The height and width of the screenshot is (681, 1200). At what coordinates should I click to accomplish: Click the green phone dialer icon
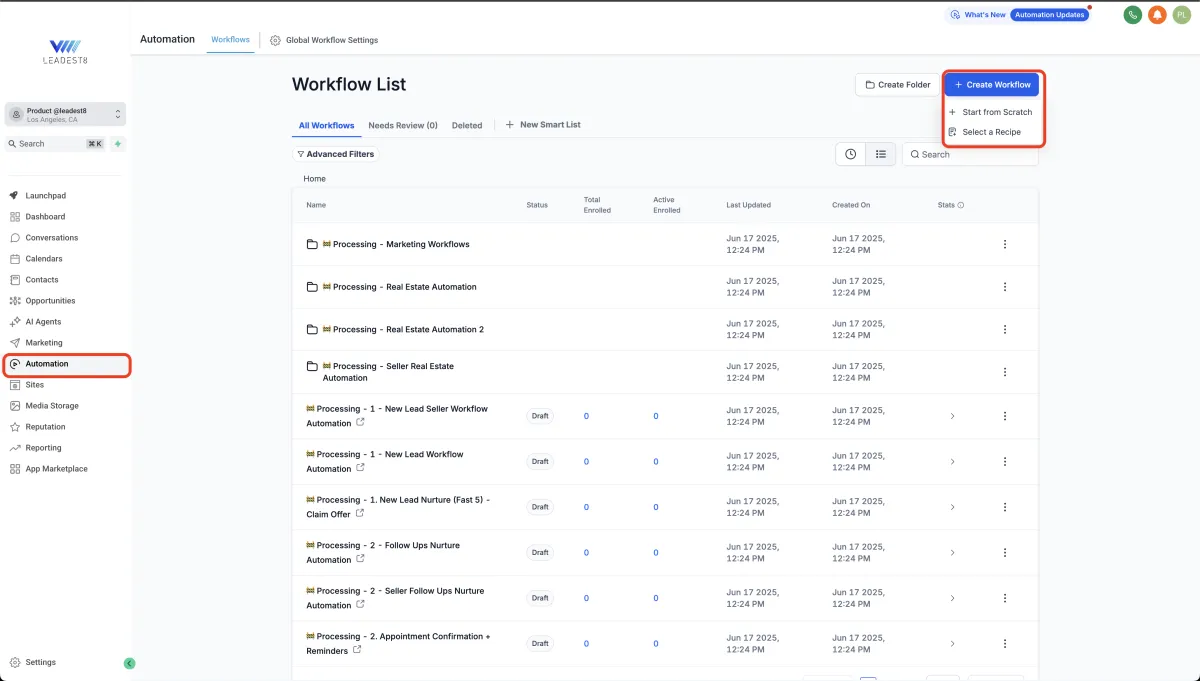pyautogui.click(x=1132, y=15)
